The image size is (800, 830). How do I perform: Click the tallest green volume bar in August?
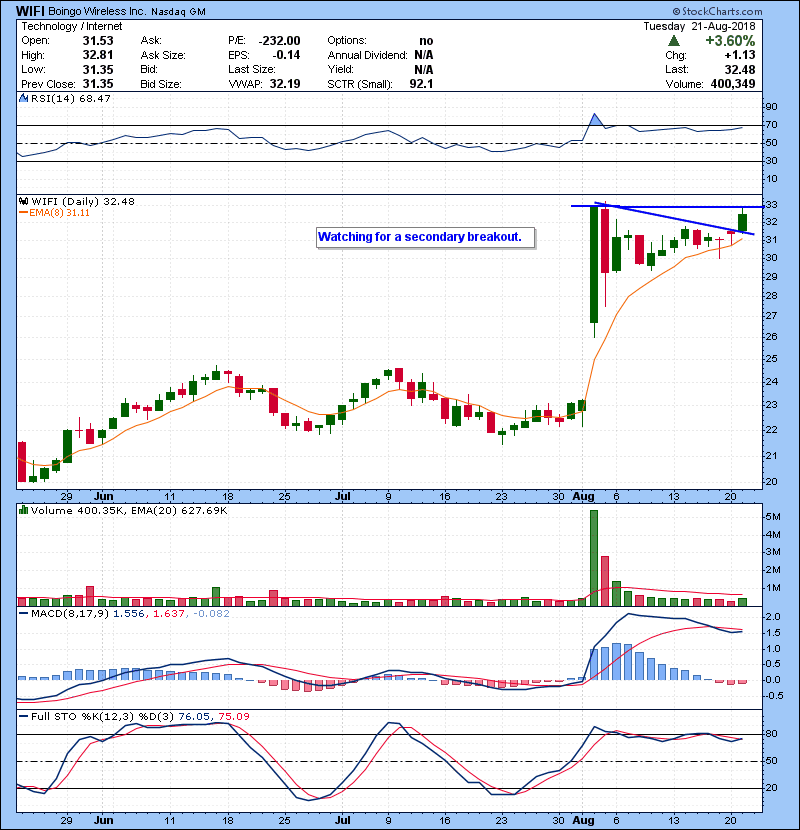pos(594,558)
